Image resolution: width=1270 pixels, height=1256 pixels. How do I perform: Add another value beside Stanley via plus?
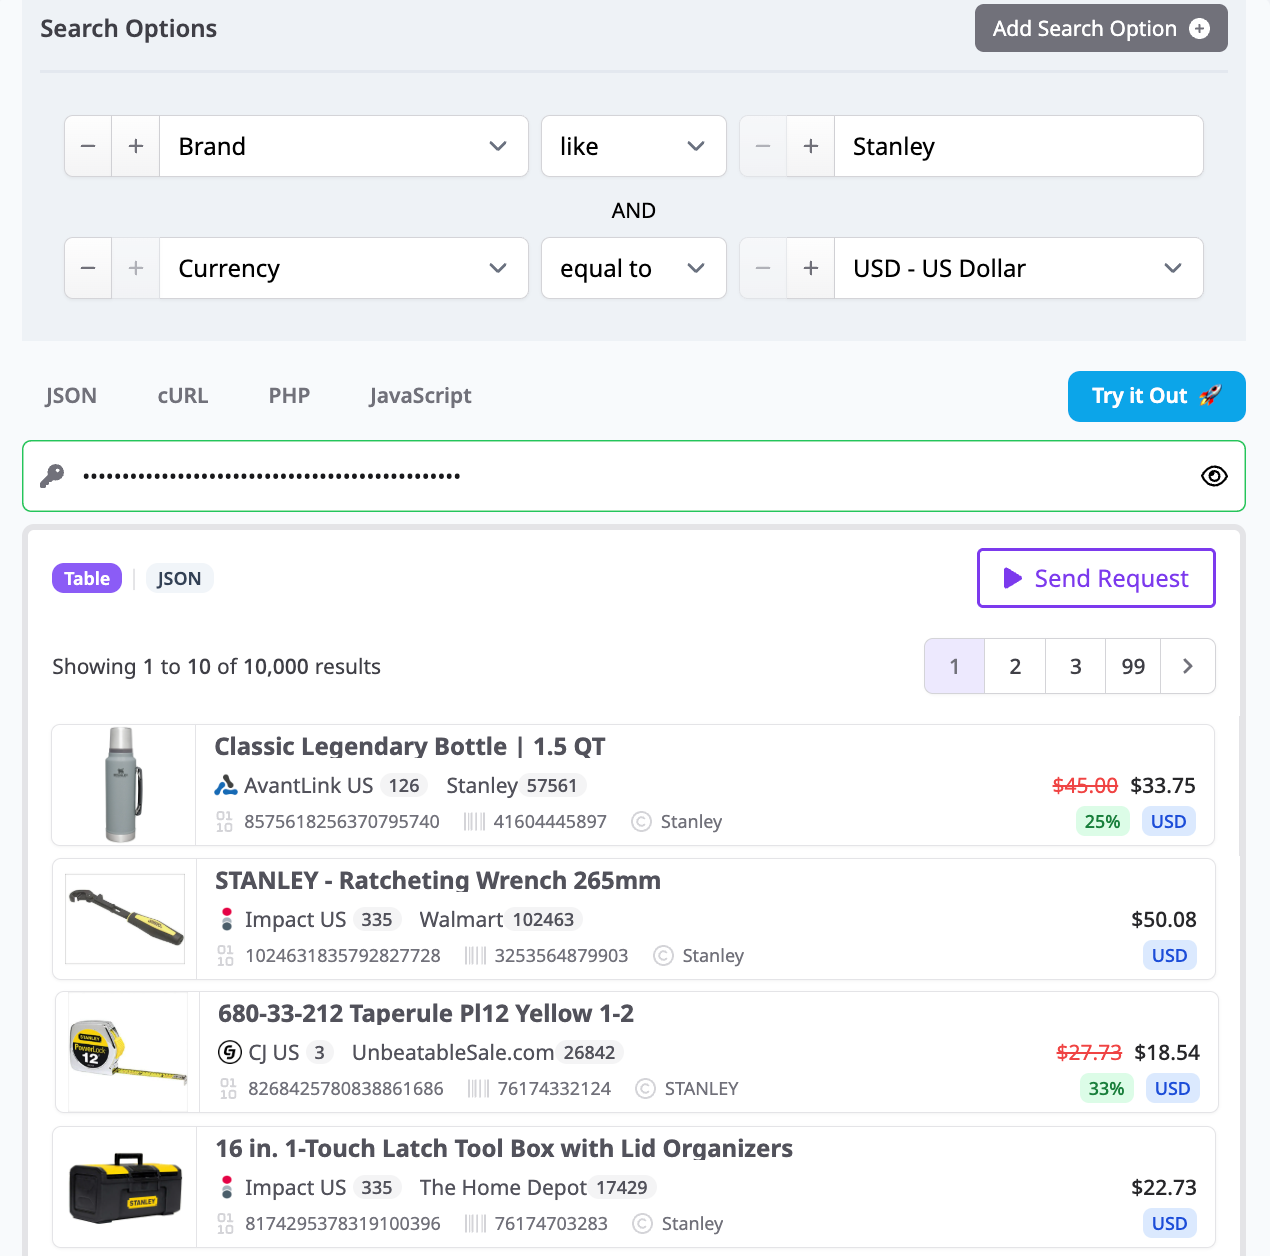(x=811, y=146)
